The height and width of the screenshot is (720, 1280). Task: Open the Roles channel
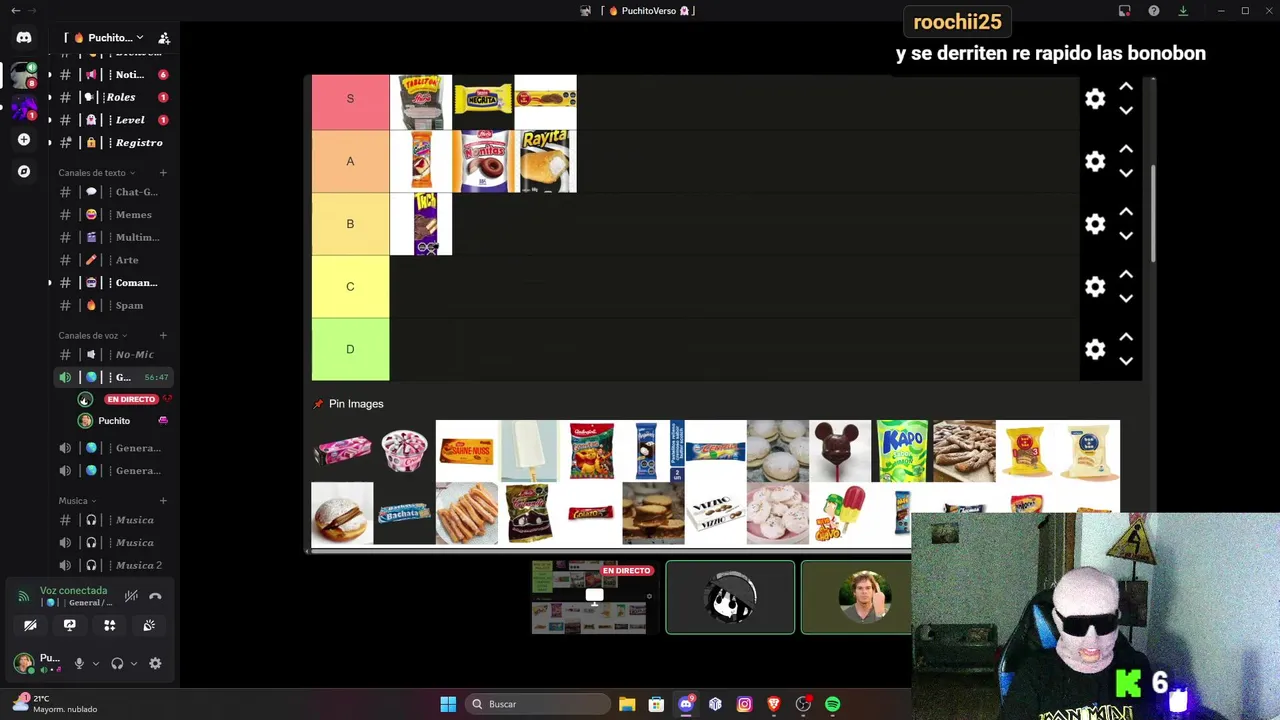click(112, 97)
